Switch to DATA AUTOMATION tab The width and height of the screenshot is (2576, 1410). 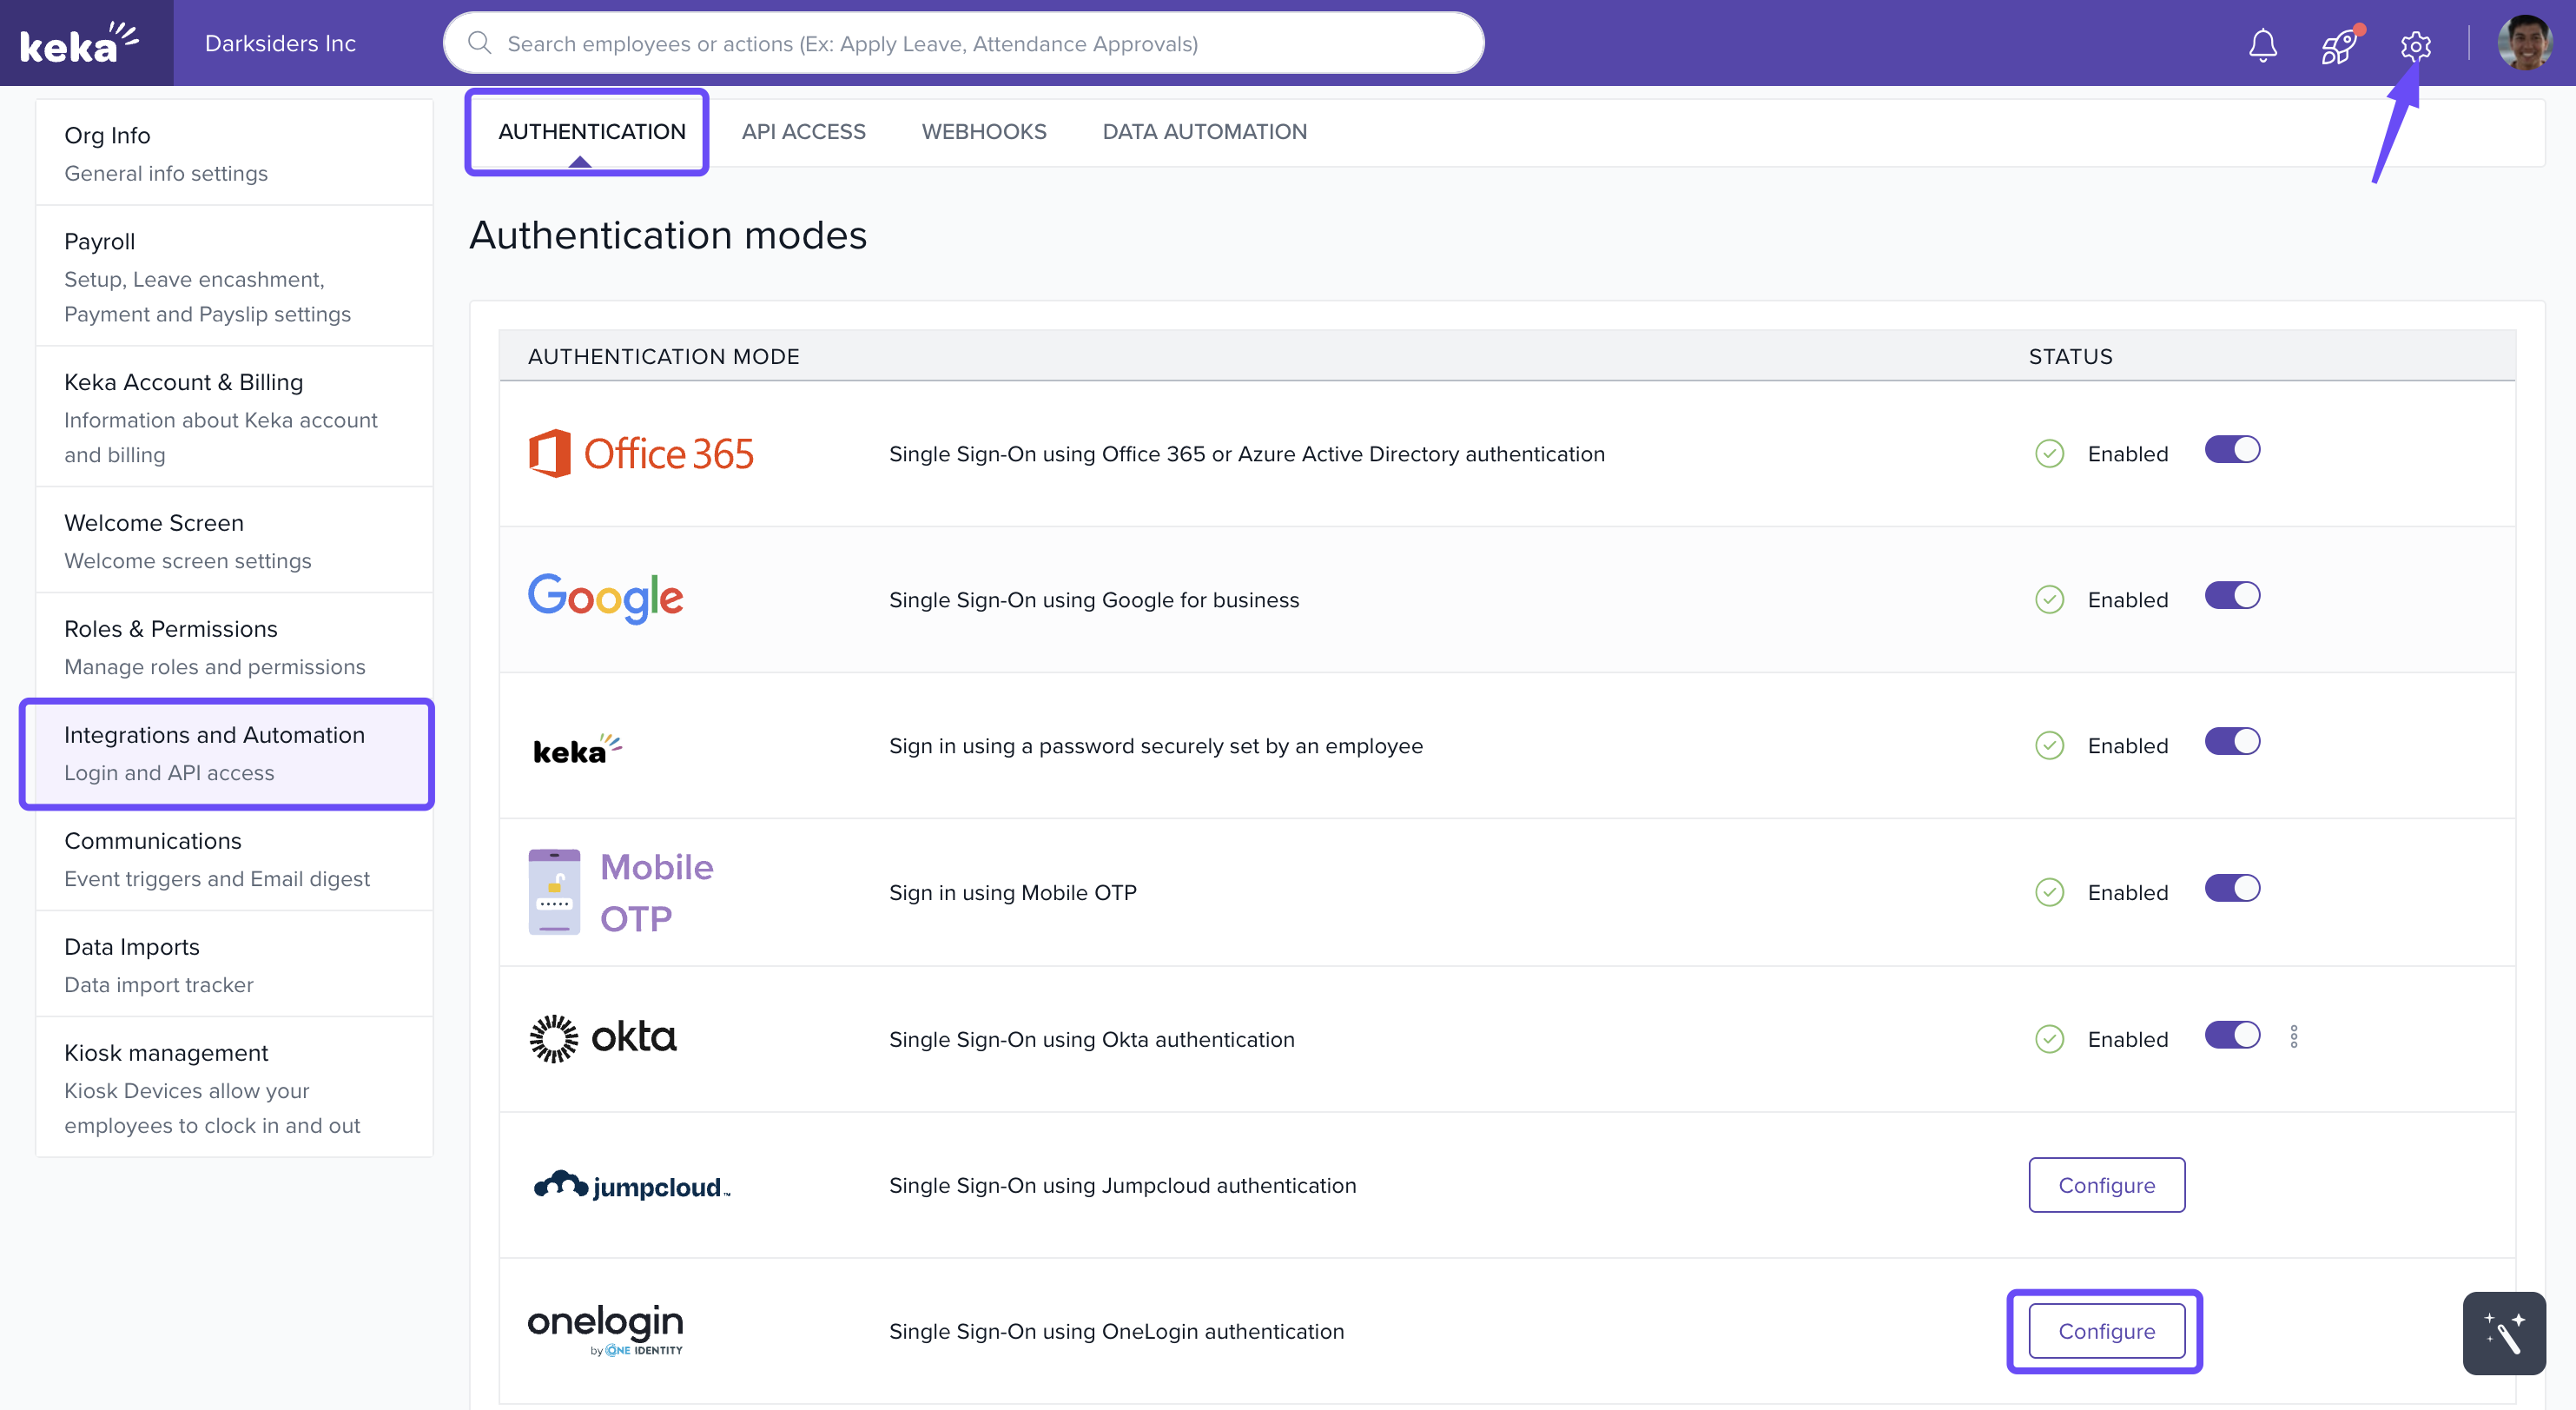(x=1204, y=131)
